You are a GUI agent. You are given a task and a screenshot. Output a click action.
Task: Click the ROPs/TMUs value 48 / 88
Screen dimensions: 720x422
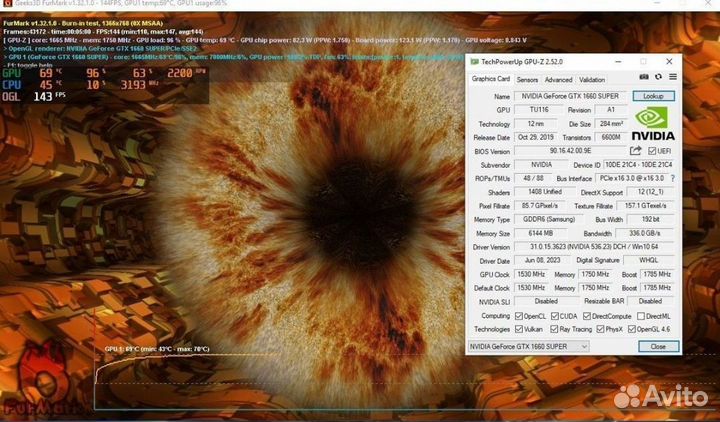point(533,178)
